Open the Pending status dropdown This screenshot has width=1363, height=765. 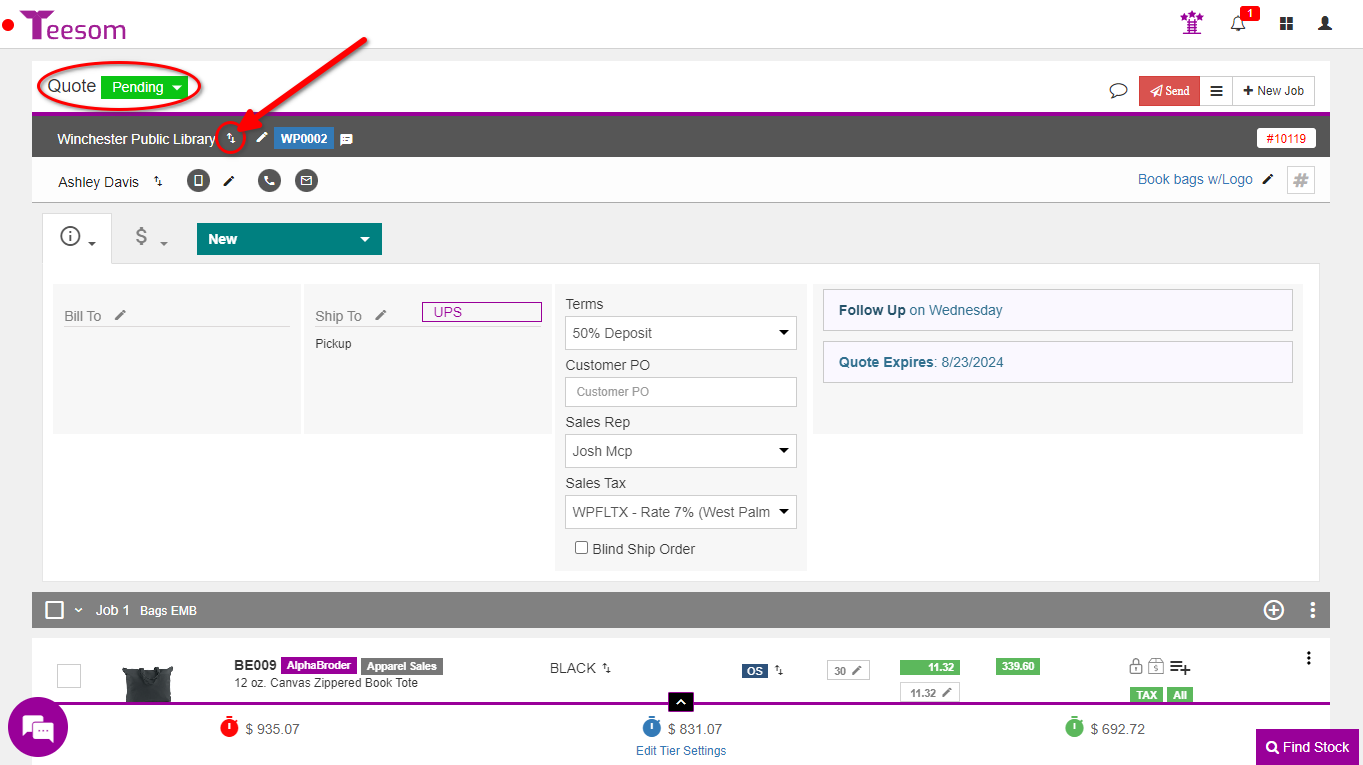[145, 87]
